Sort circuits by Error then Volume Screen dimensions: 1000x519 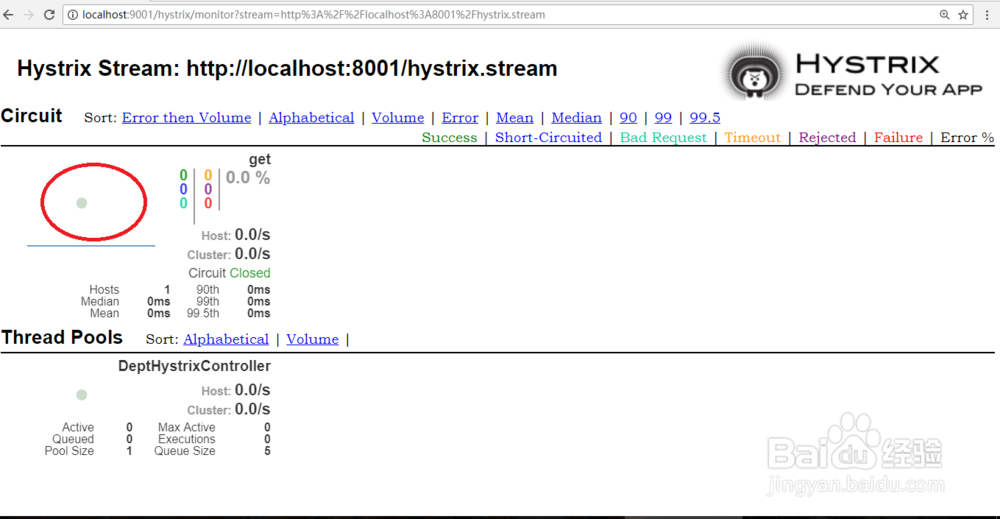(x=186, y=118)
